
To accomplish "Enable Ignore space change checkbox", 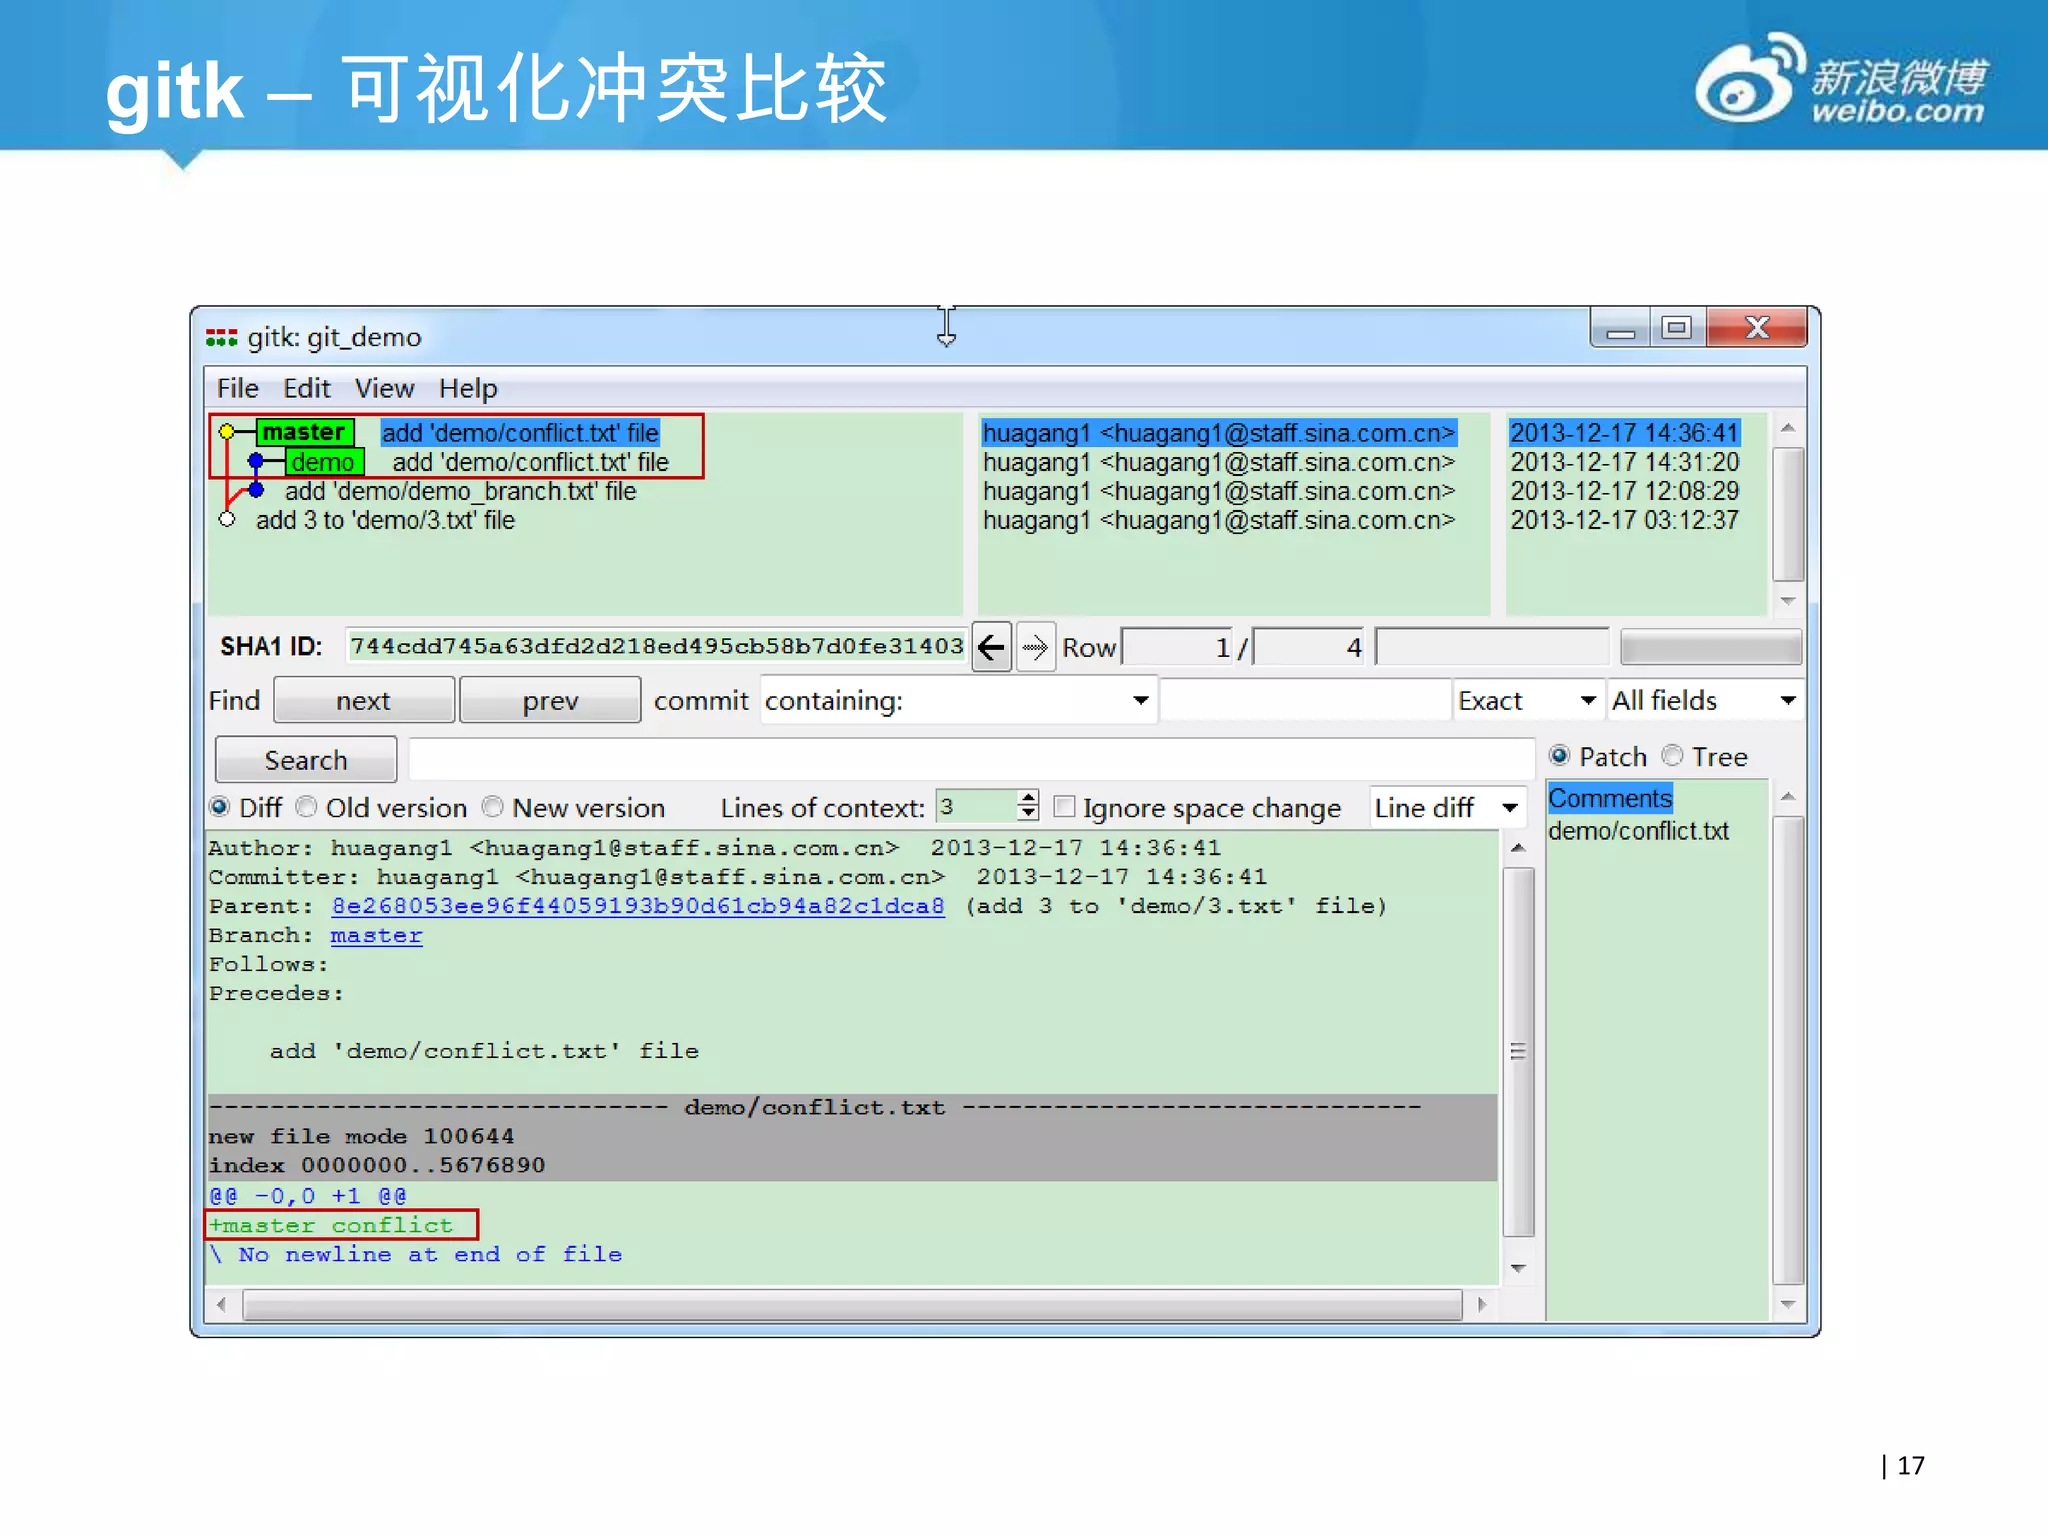I will pyautogui.click(x=1065, y=807).
